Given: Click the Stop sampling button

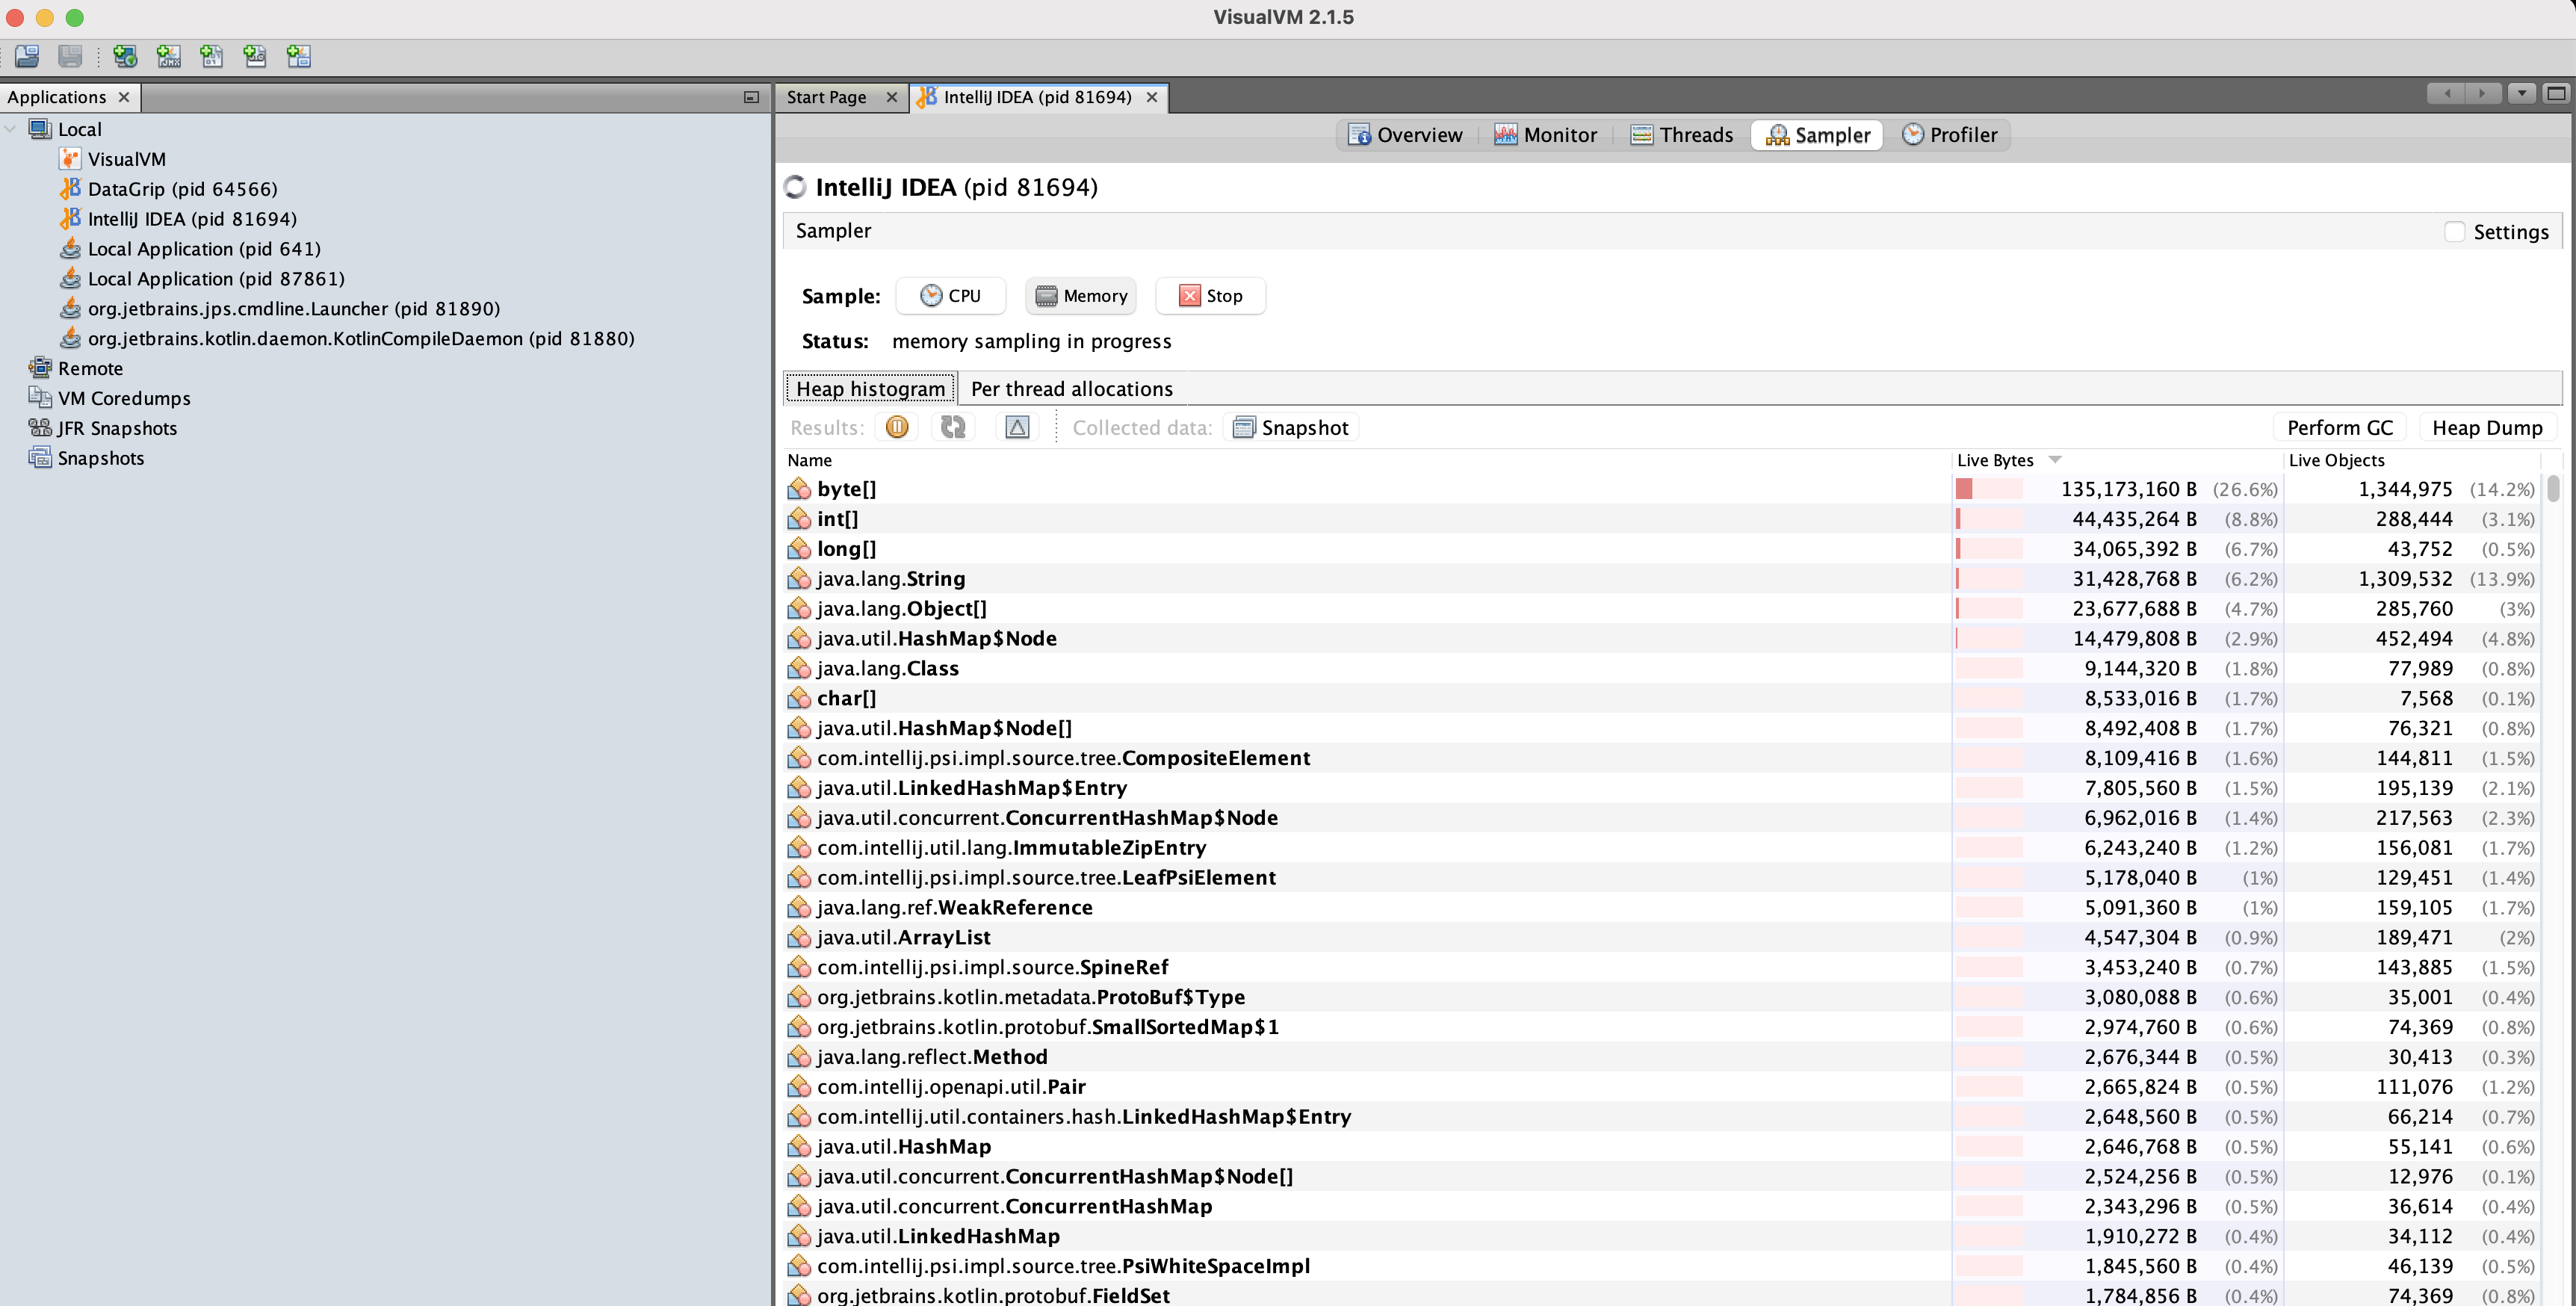Looking at the screenshot, I should tap(1210, 296).
